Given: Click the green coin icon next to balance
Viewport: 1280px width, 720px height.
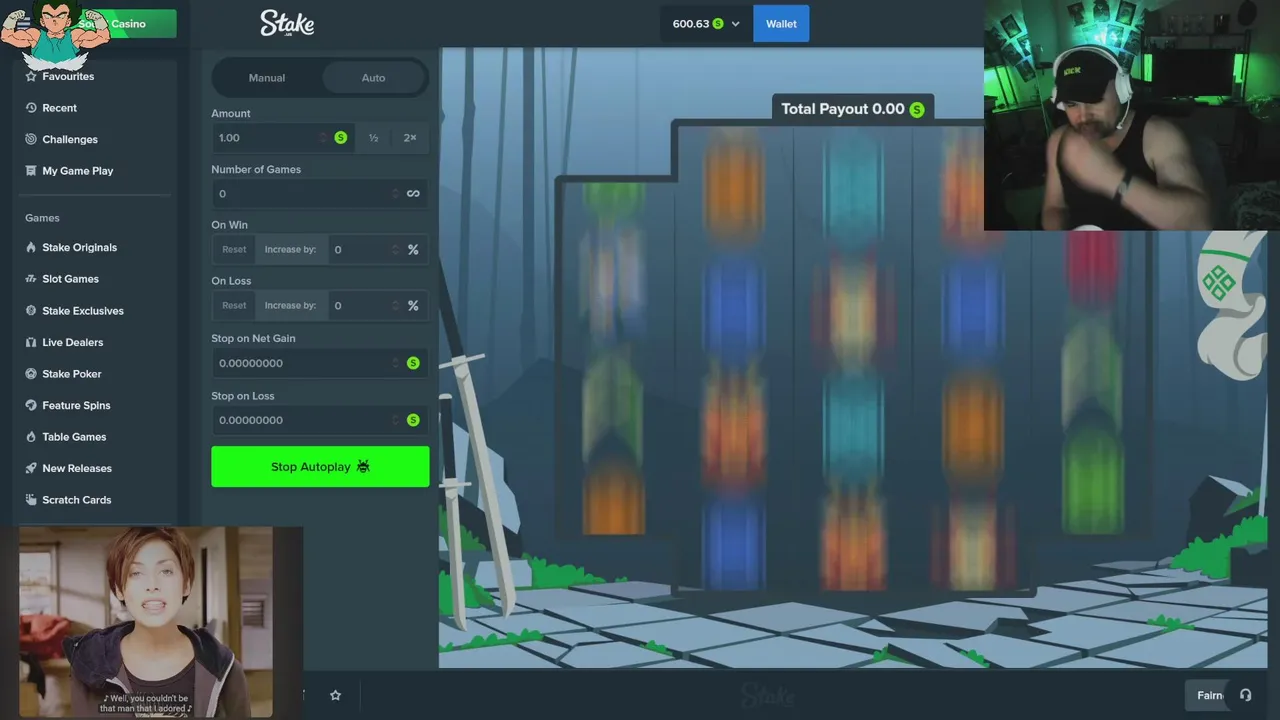Looking at the screenshot, I should pos(718,24).
